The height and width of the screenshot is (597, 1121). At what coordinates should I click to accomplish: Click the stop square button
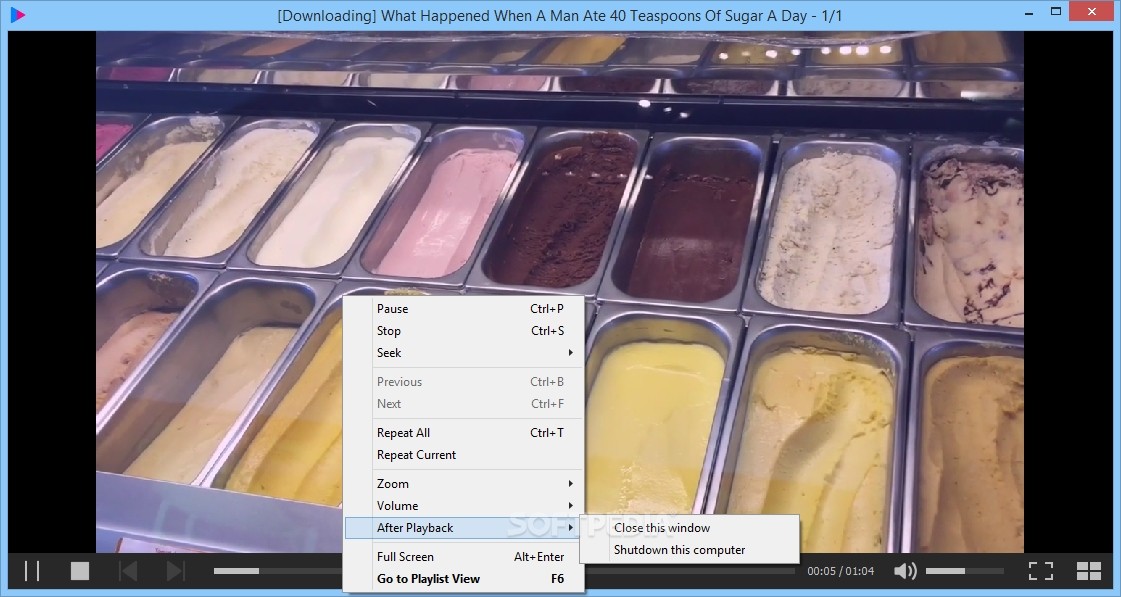[x=80, y=571]
